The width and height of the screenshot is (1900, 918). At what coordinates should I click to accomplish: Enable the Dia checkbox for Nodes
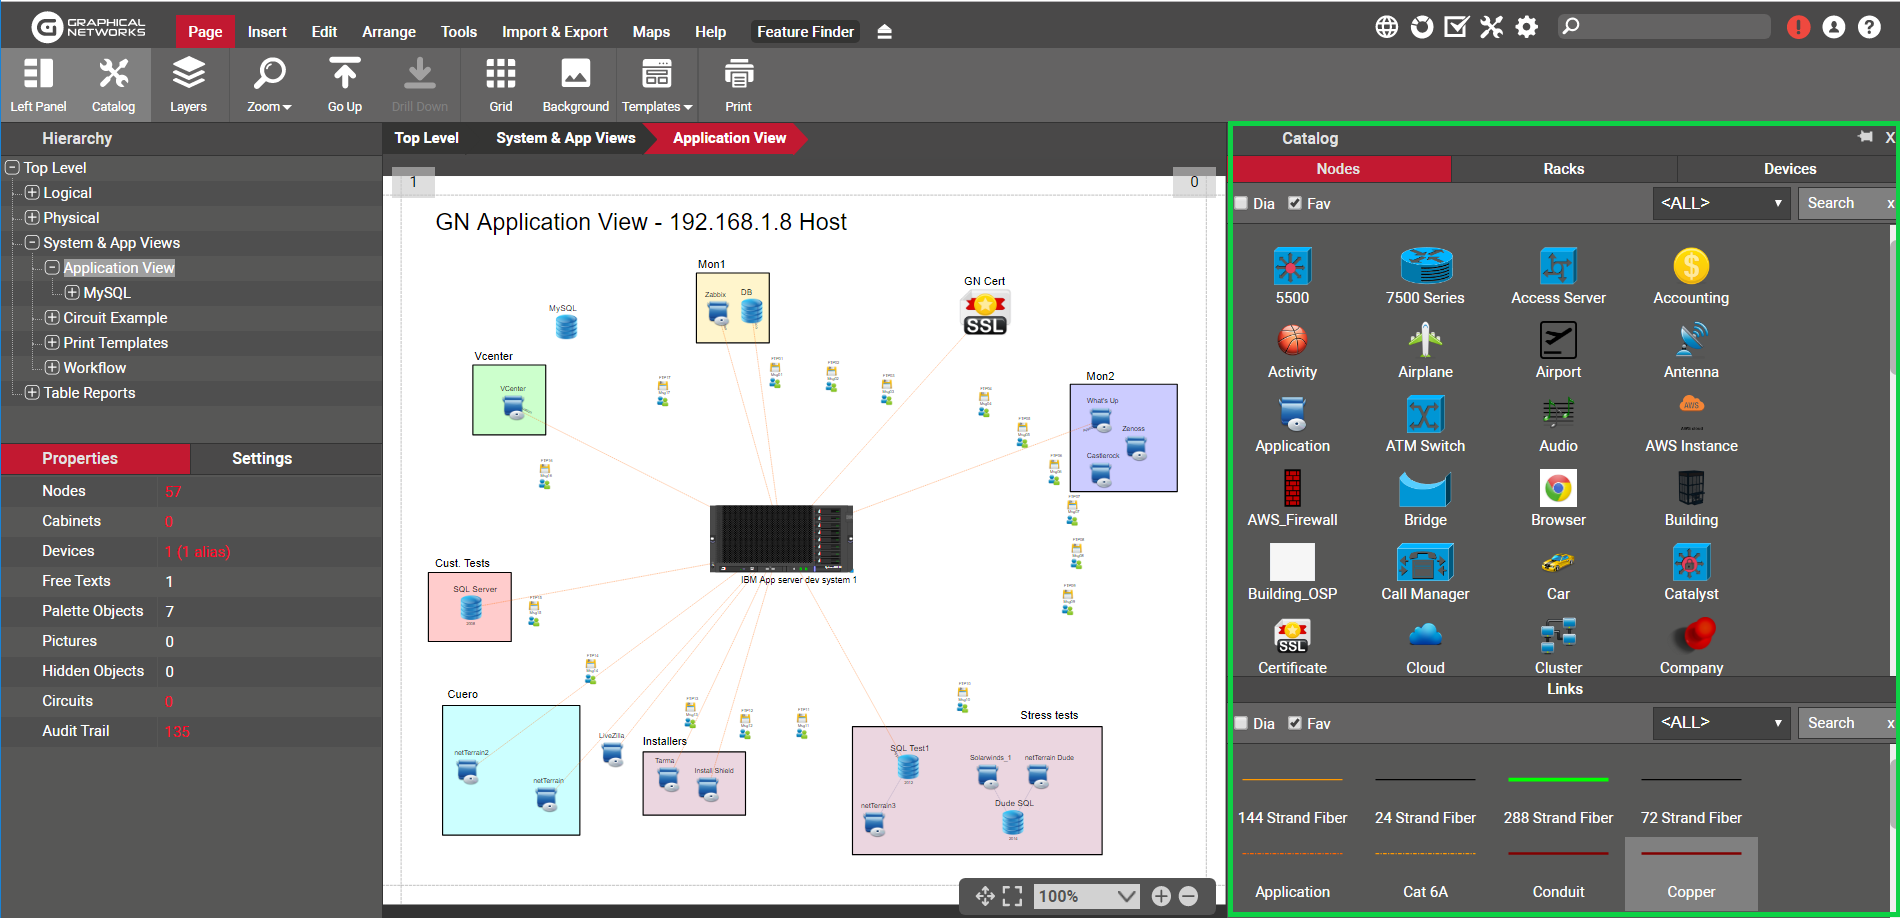1242,204
